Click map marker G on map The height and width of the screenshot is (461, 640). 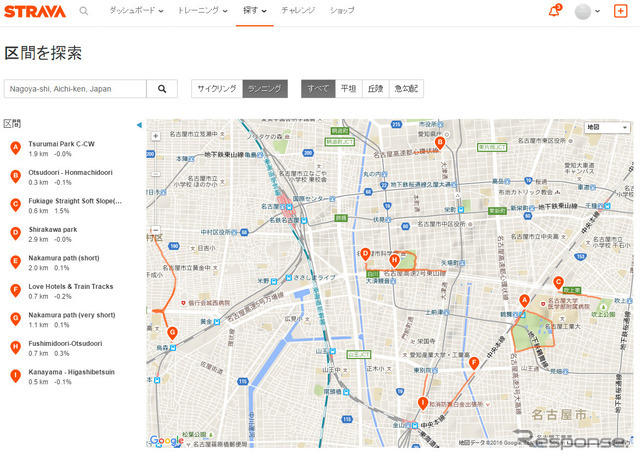click(x=173, y=334)
